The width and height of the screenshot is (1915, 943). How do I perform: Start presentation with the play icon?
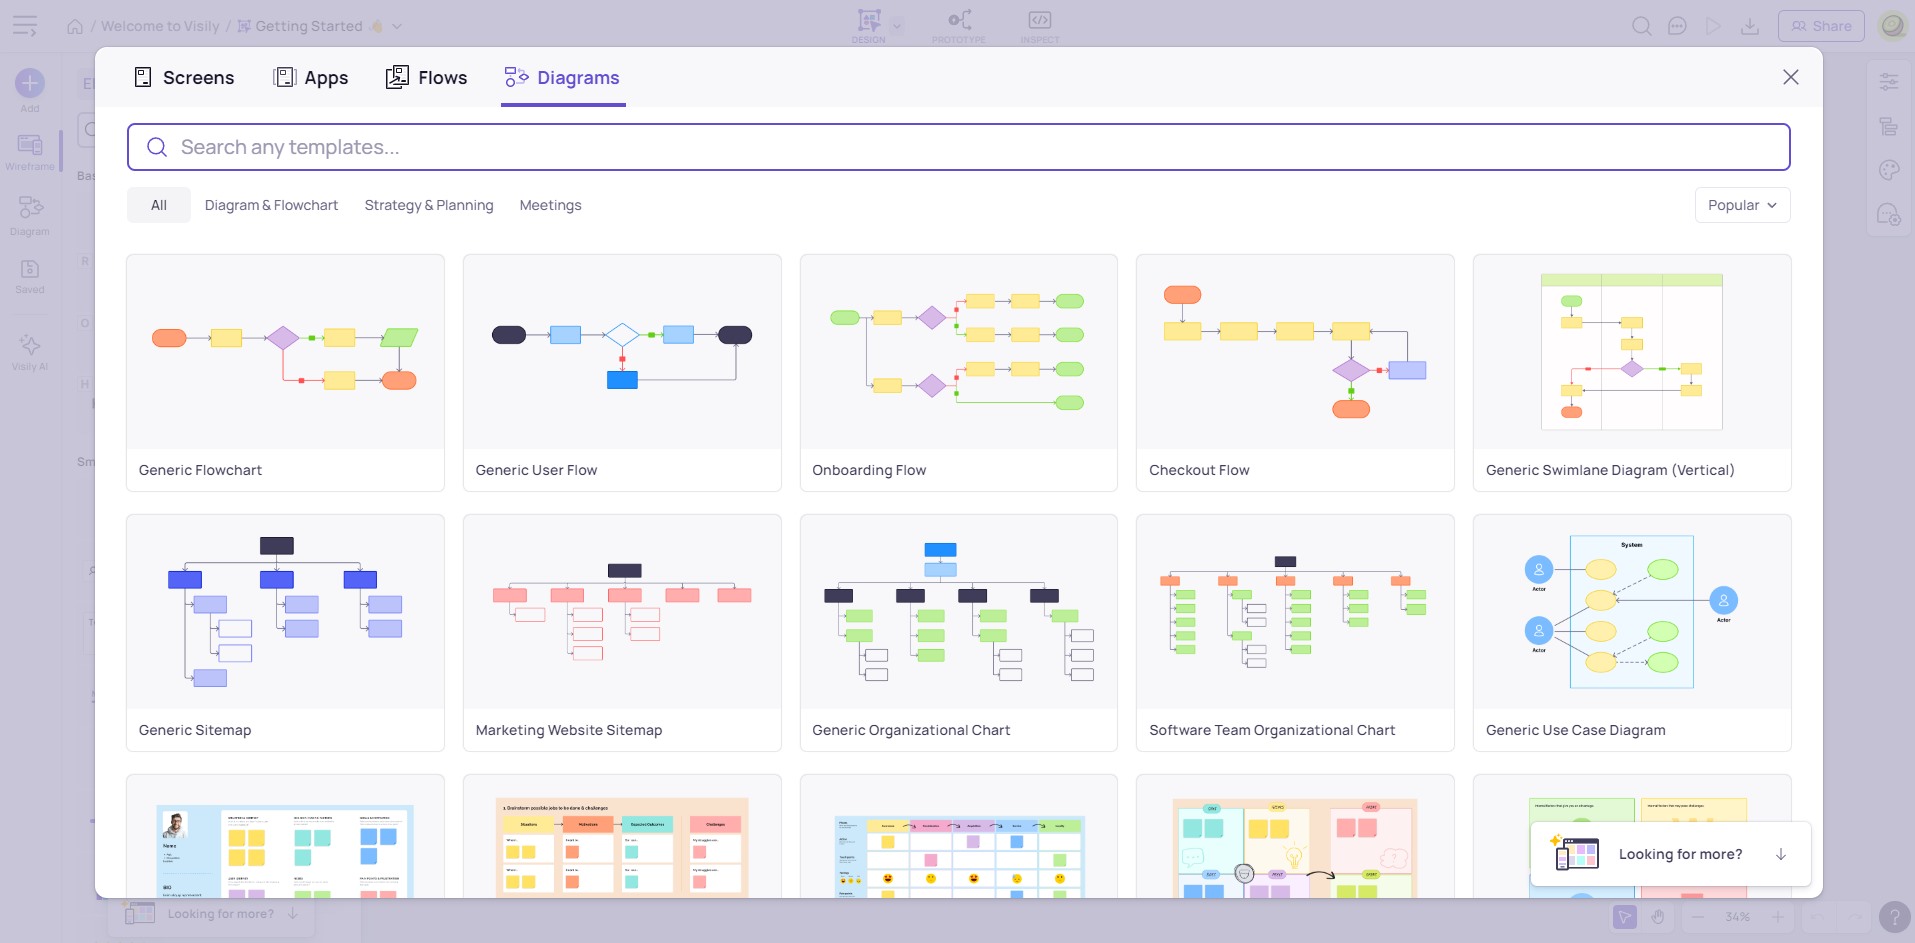point(1714,26)
